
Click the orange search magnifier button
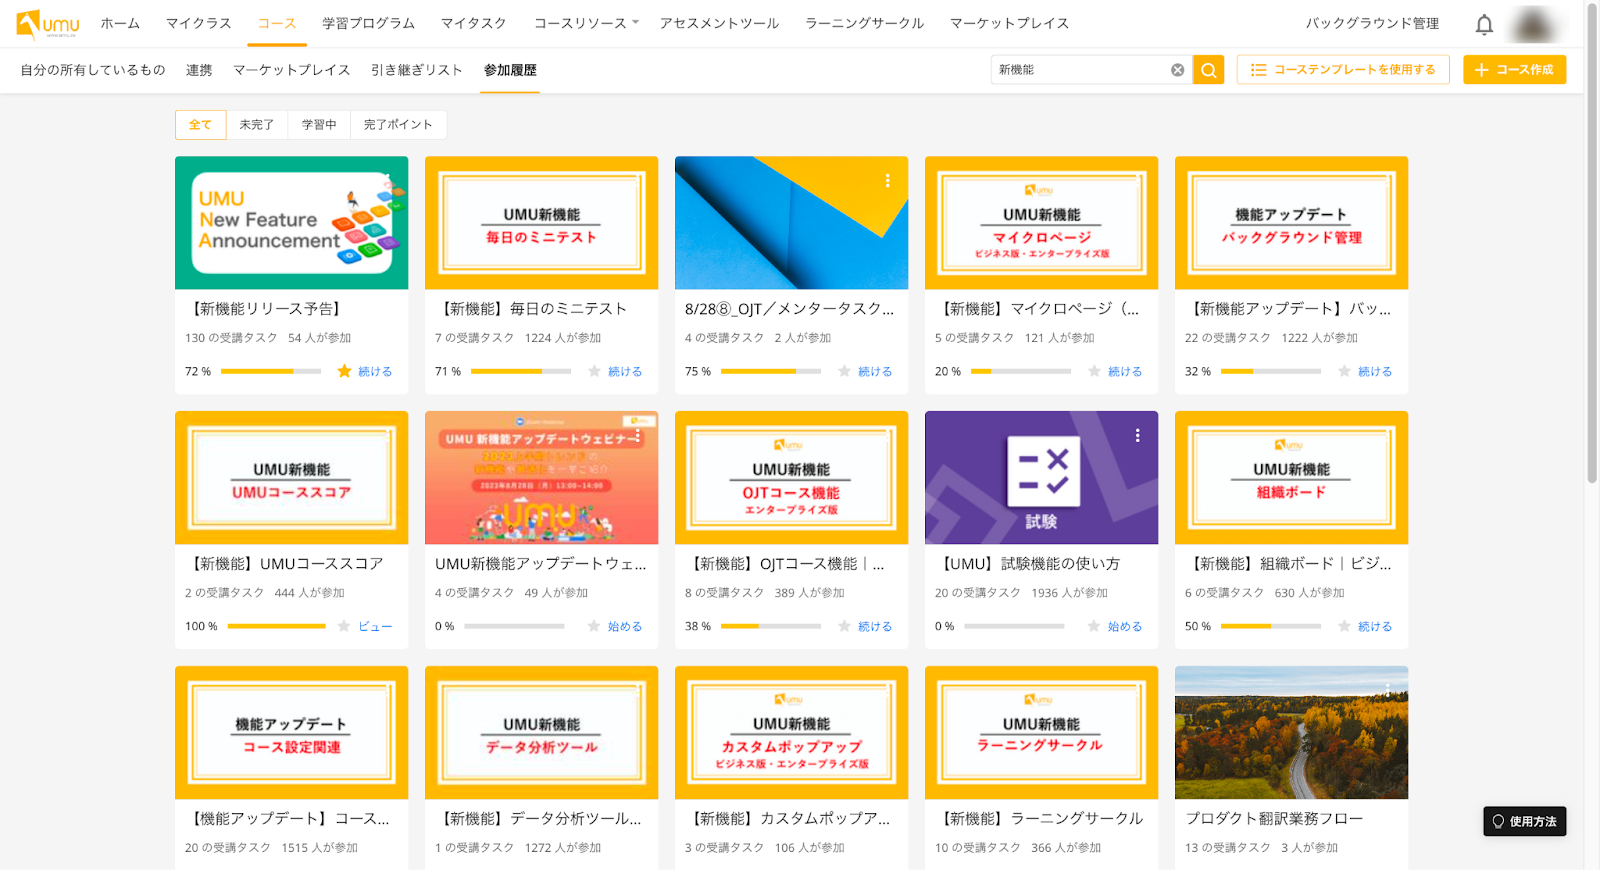(1208, 70)
